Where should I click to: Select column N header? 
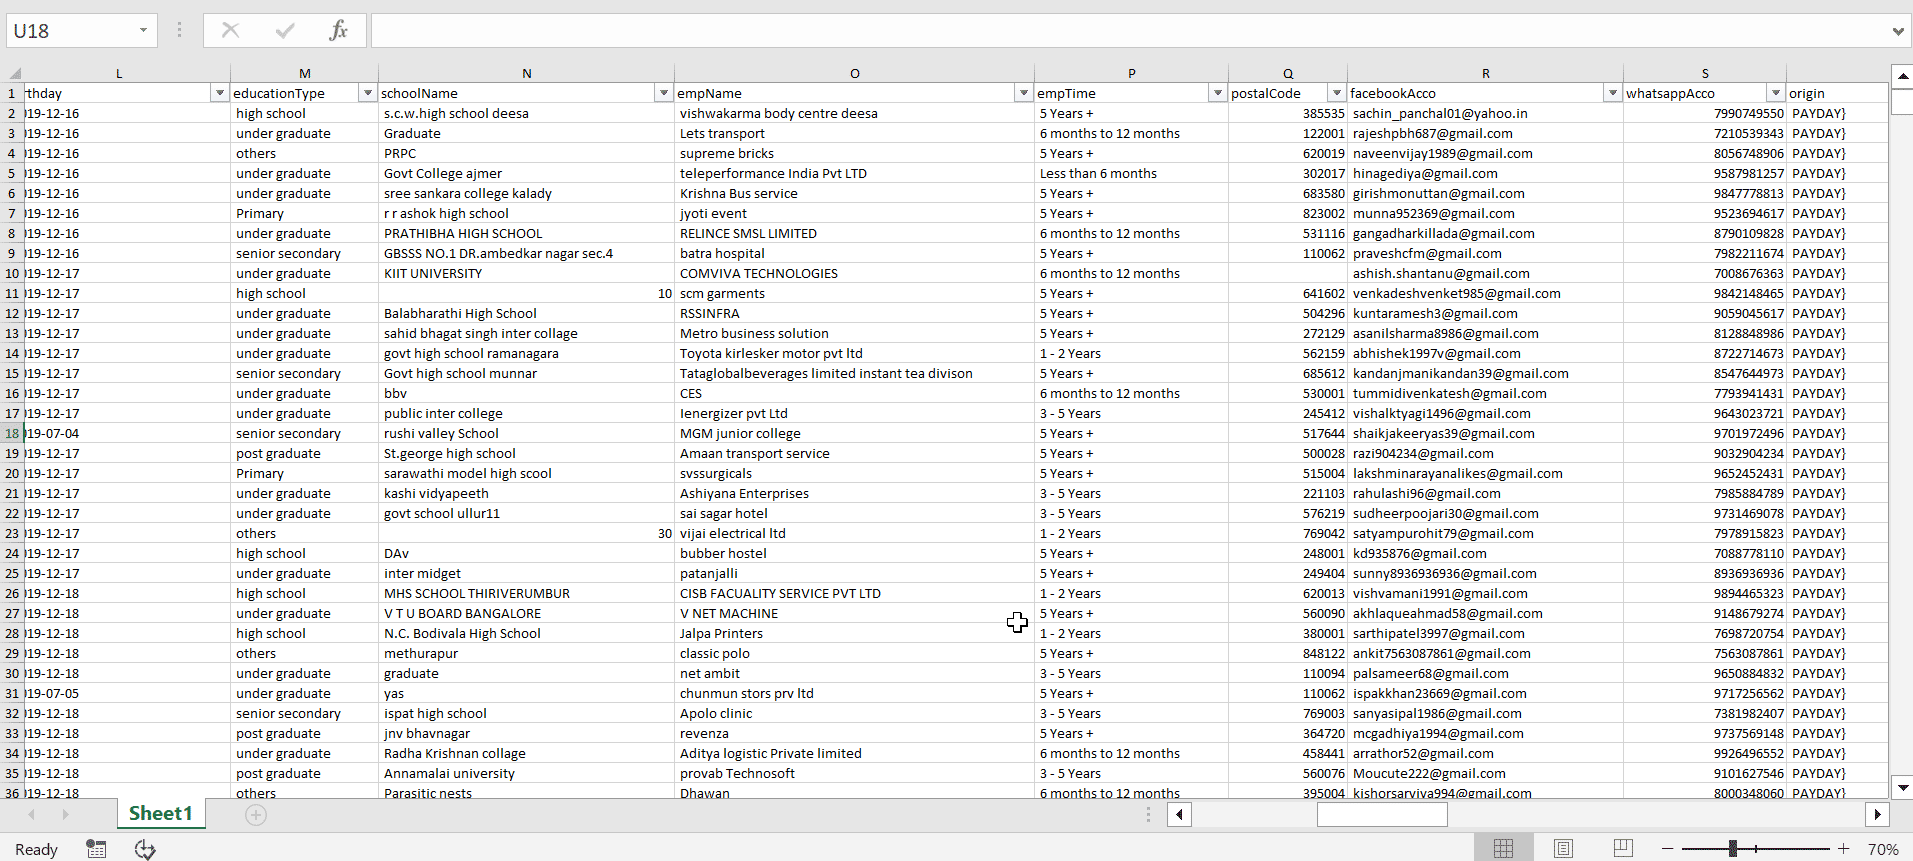click(x=526, y=73)
